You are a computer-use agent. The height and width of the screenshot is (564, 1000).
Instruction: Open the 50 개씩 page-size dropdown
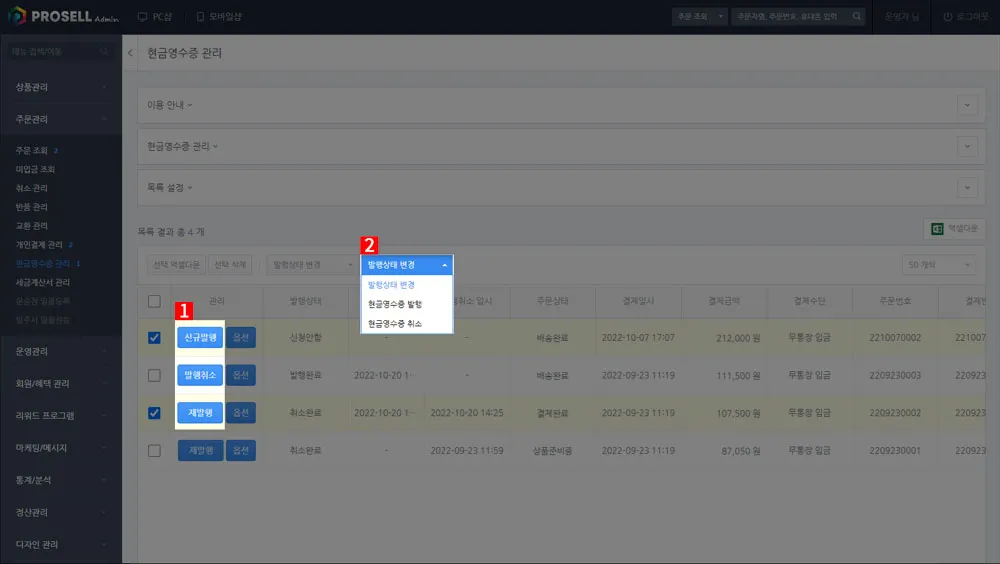pos(939,265)
